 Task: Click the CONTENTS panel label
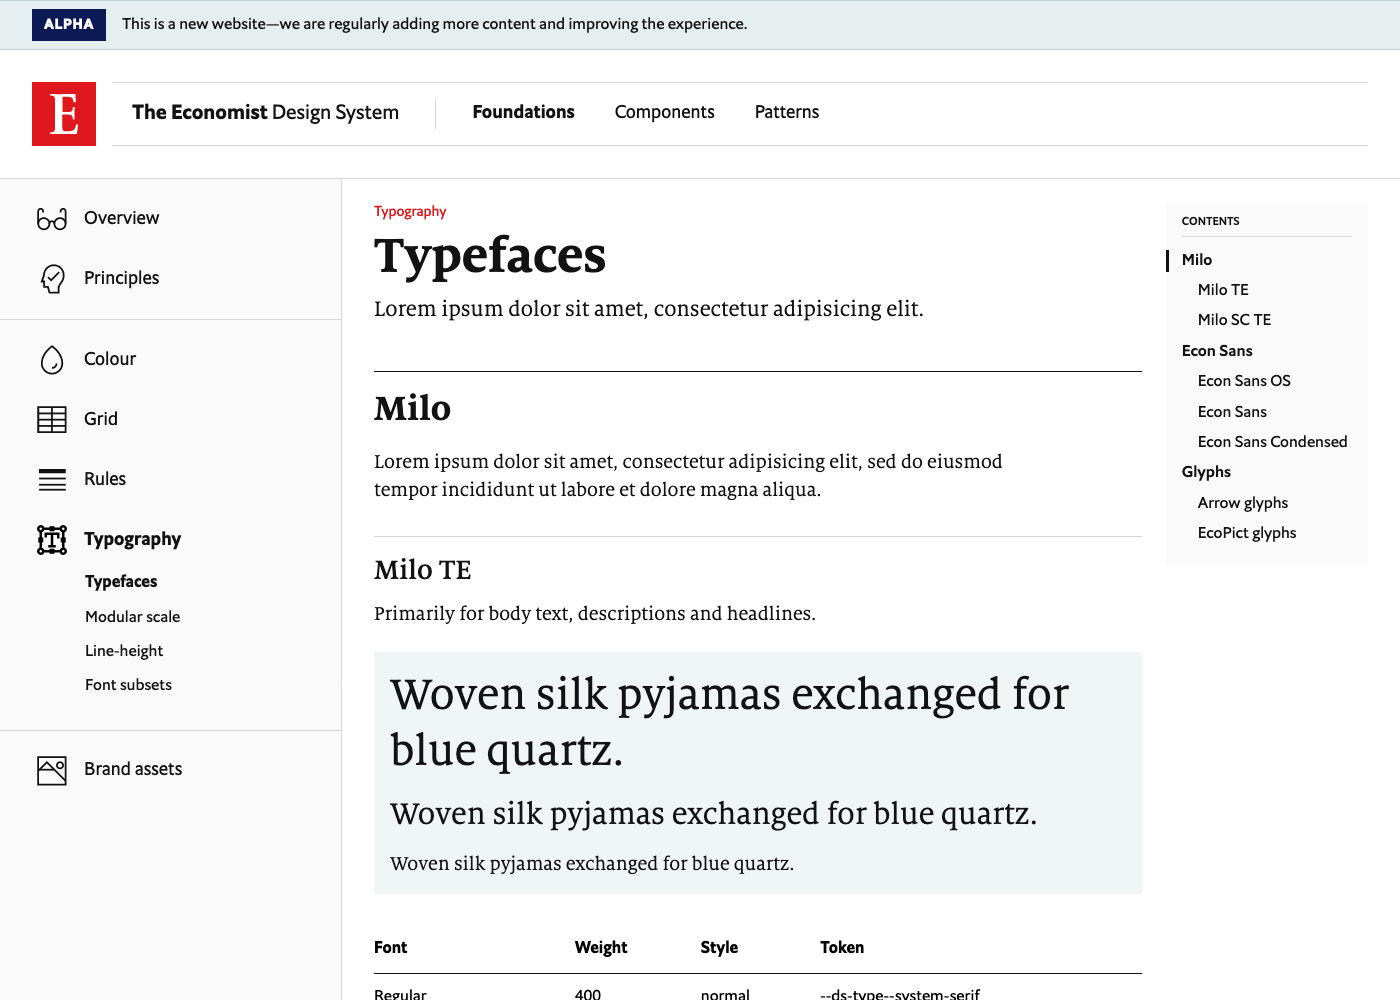pos(1210,221)
